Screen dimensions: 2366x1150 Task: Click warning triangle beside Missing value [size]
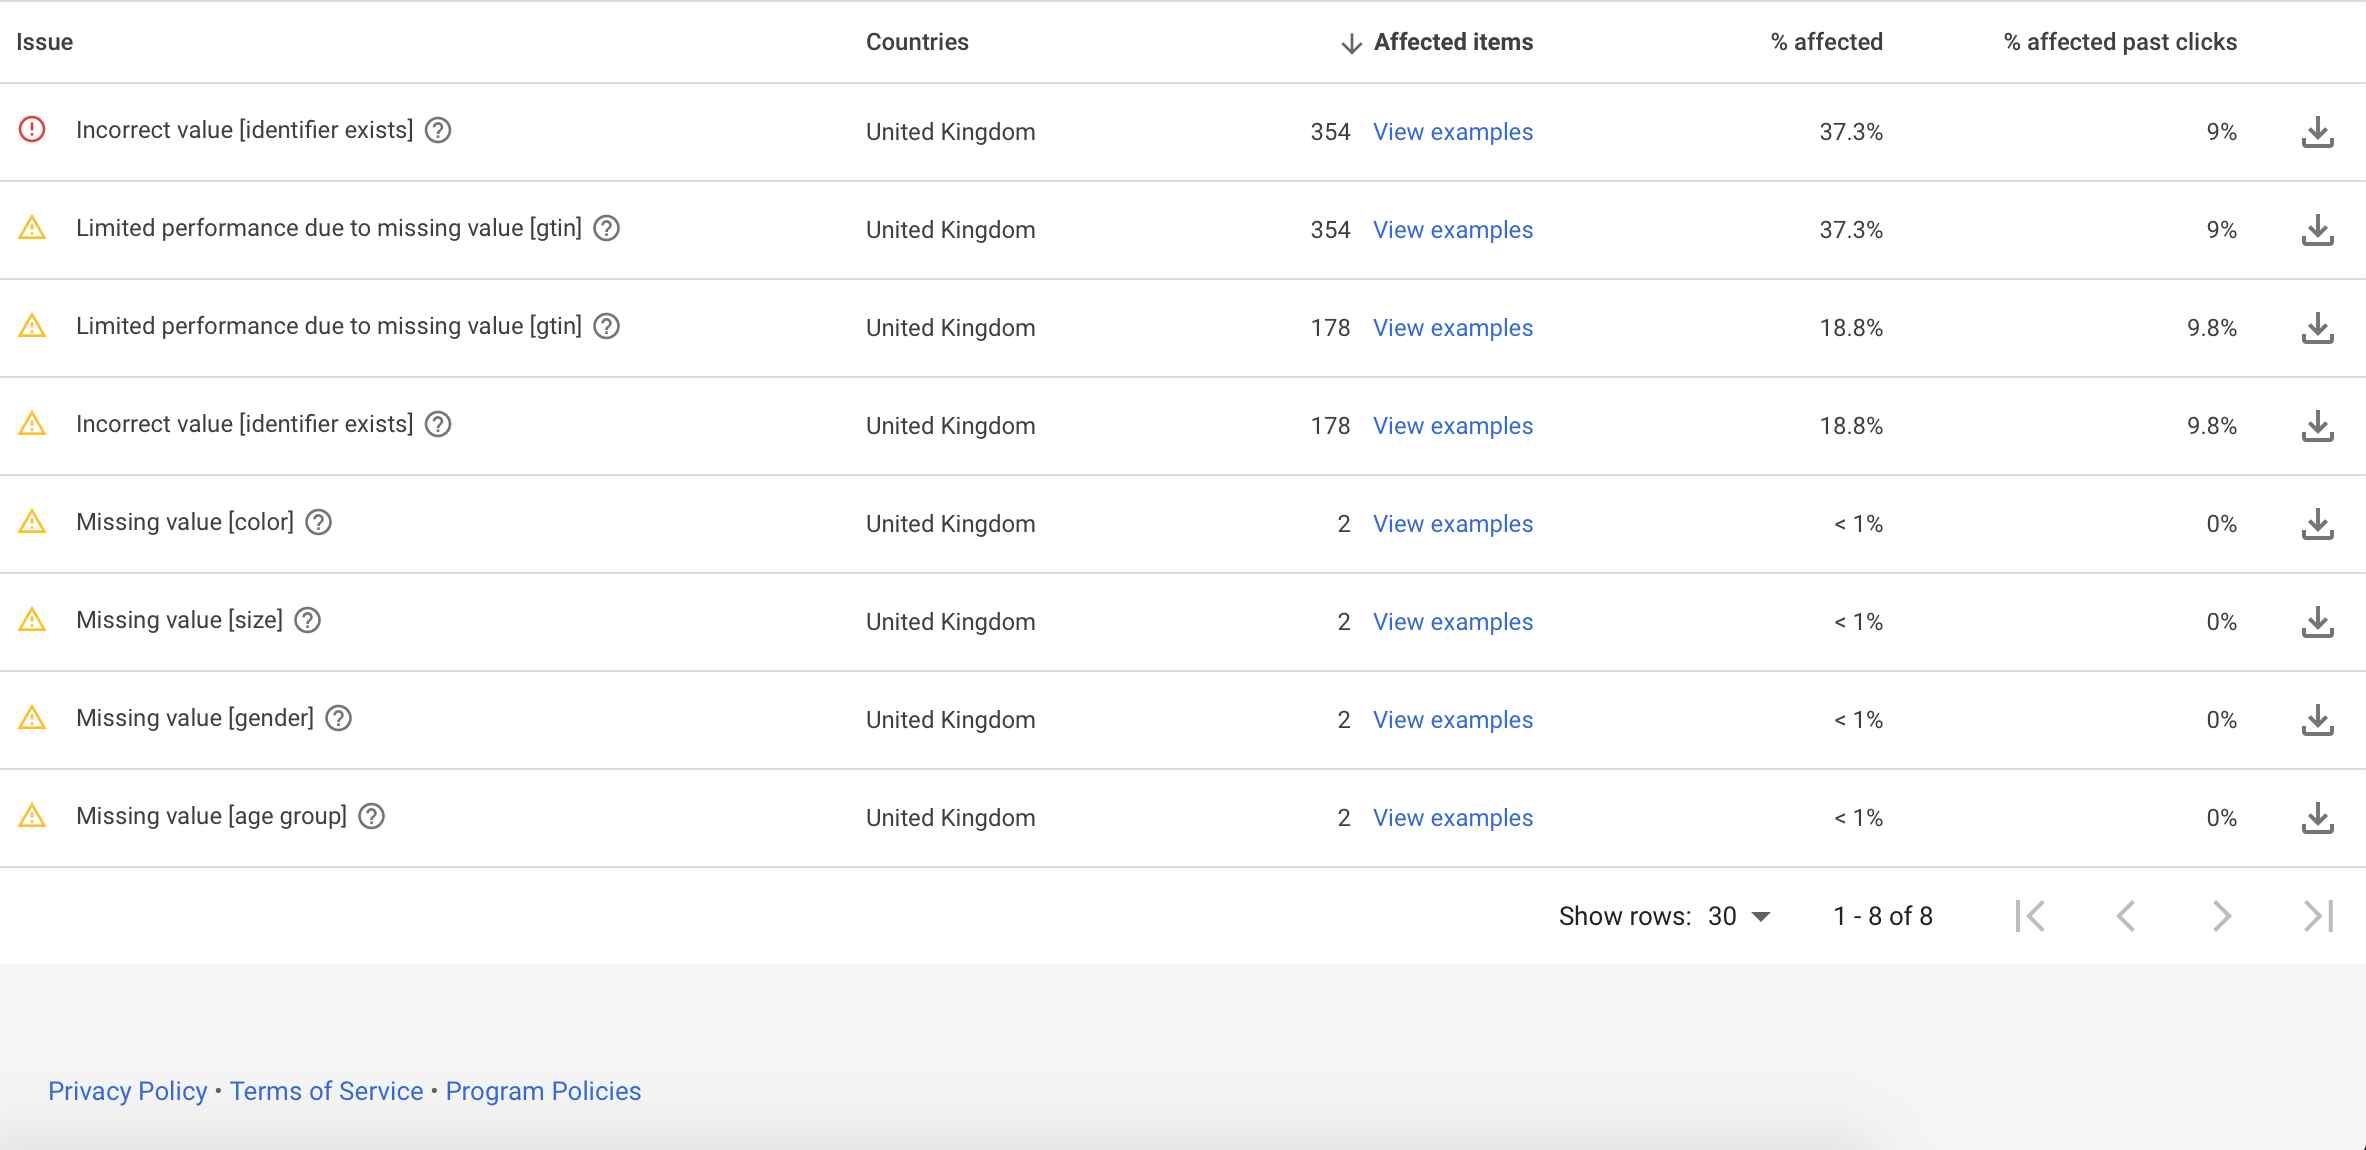pos(32,620)
